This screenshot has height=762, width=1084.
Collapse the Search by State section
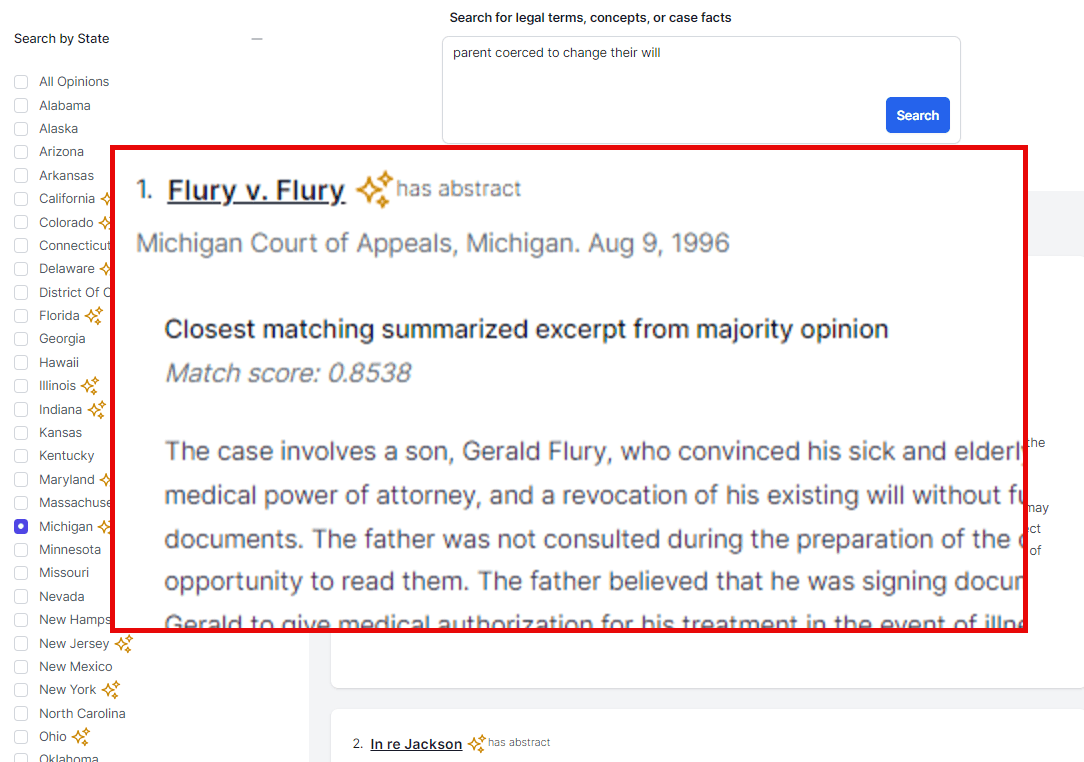257,39
